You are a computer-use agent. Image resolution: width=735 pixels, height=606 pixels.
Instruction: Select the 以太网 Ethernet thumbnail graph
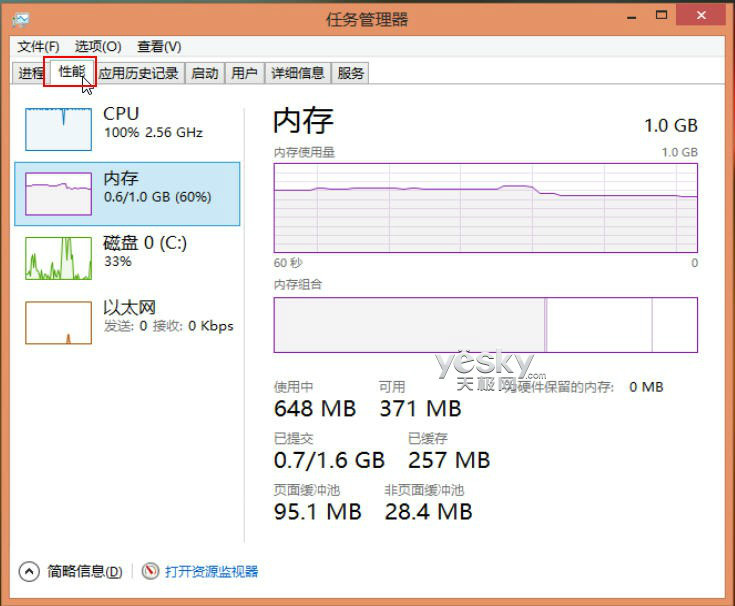click(58, 323)
